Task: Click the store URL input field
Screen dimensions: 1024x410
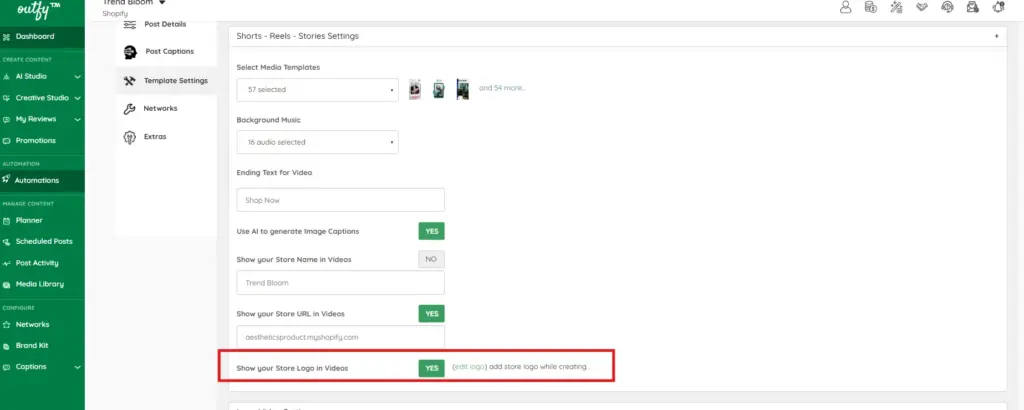Action: [340, 337]
